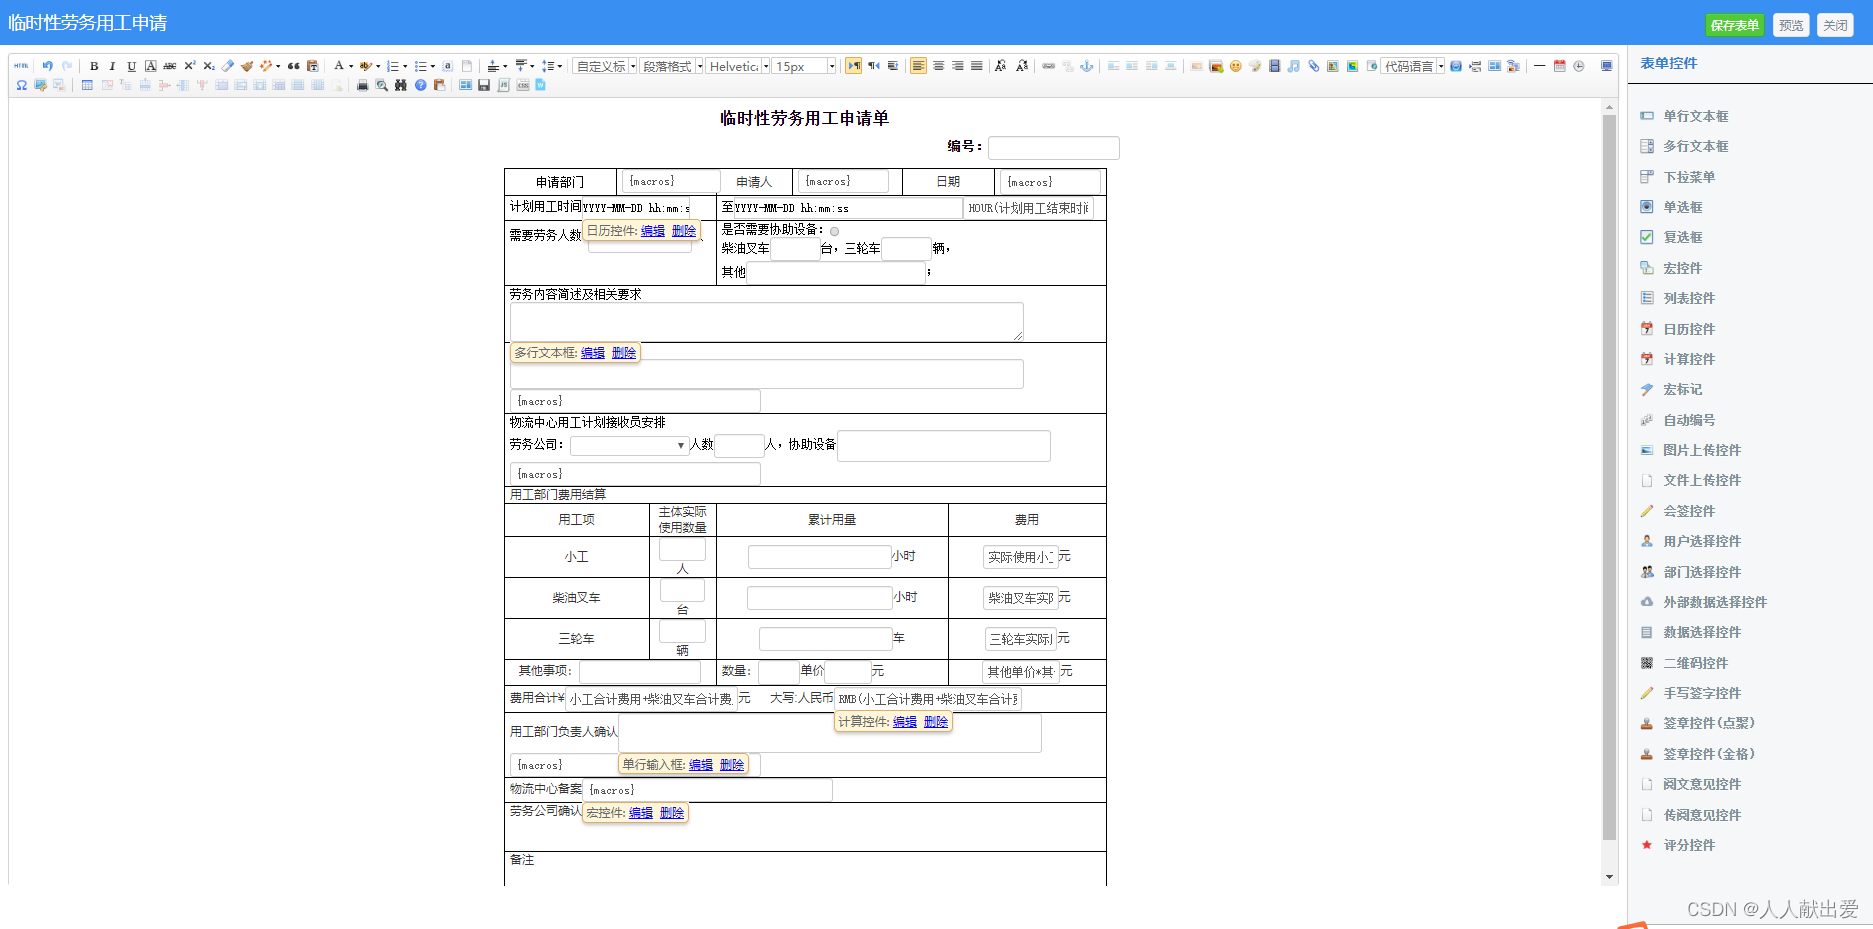This screenshot has width=1873, height=929.
Task: Open the Helvetica font family dropdown
Action: pos(738,66)
